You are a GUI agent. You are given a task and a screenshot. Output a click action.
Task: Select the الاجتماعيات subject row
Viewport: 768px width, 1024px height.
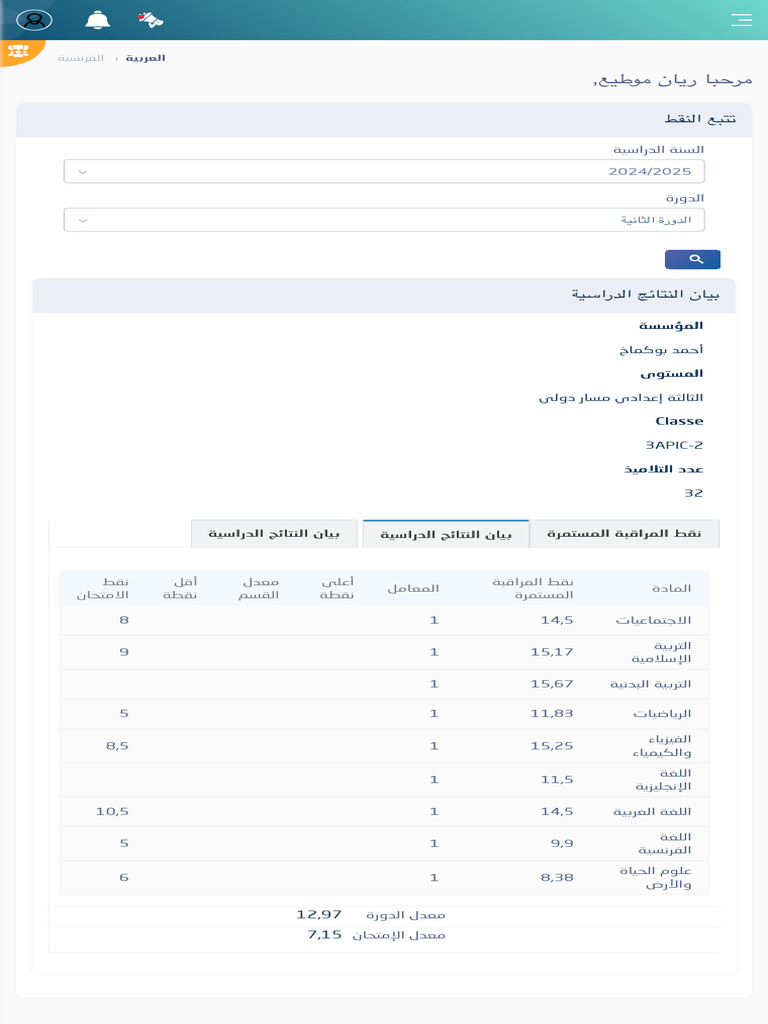[384, 620]
